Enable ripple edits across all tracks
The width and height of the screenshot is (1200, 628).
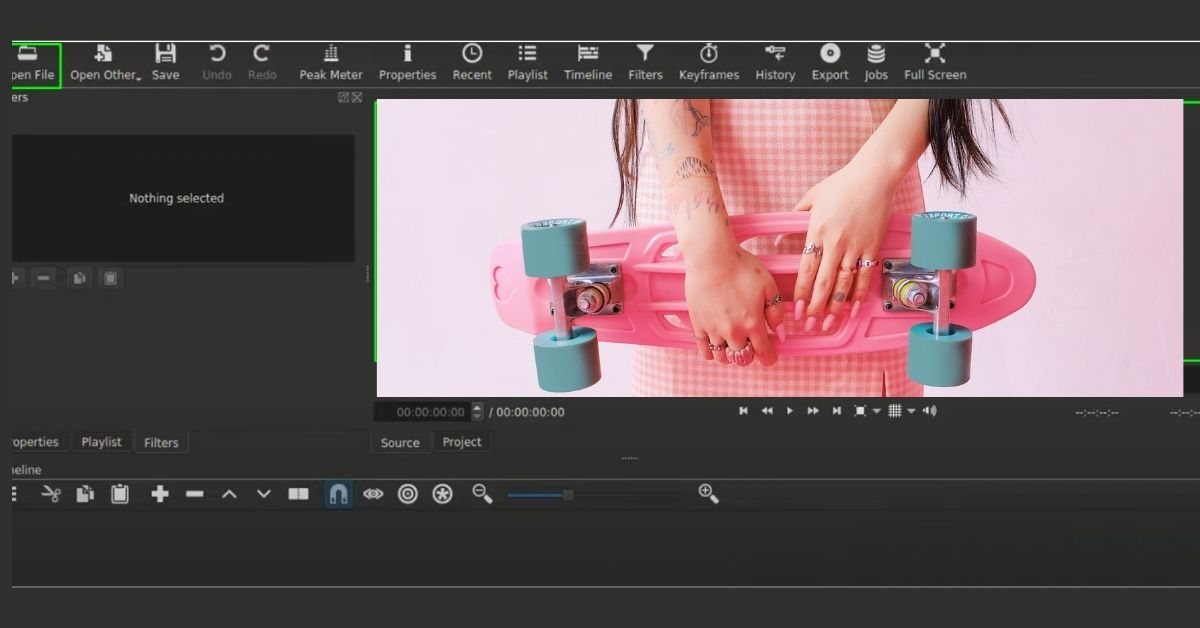443,493
